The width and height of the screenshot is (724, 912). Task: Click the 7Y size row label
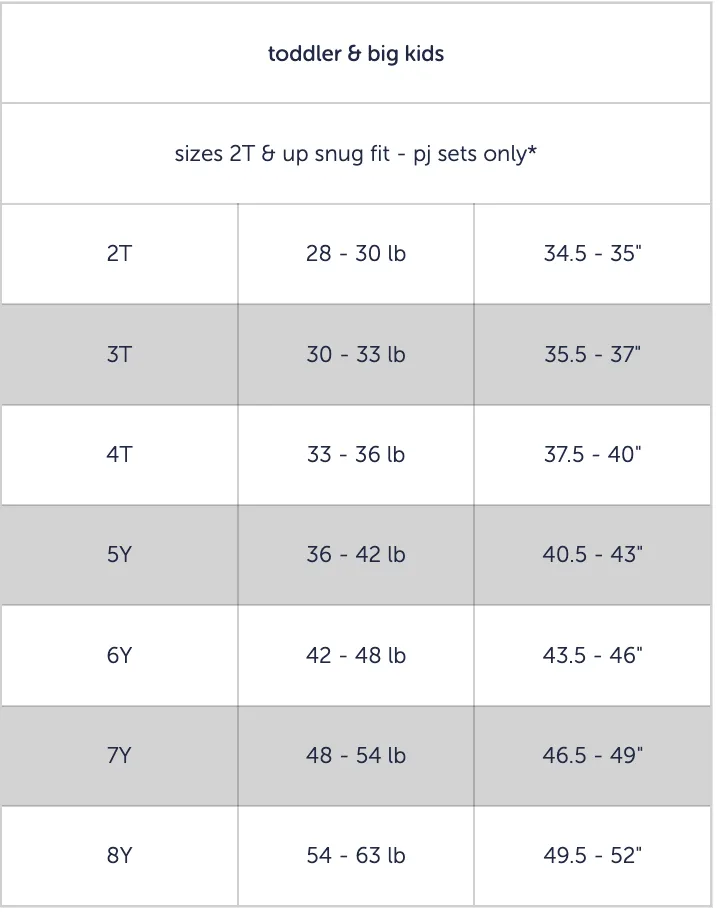[x=119, y=756]
